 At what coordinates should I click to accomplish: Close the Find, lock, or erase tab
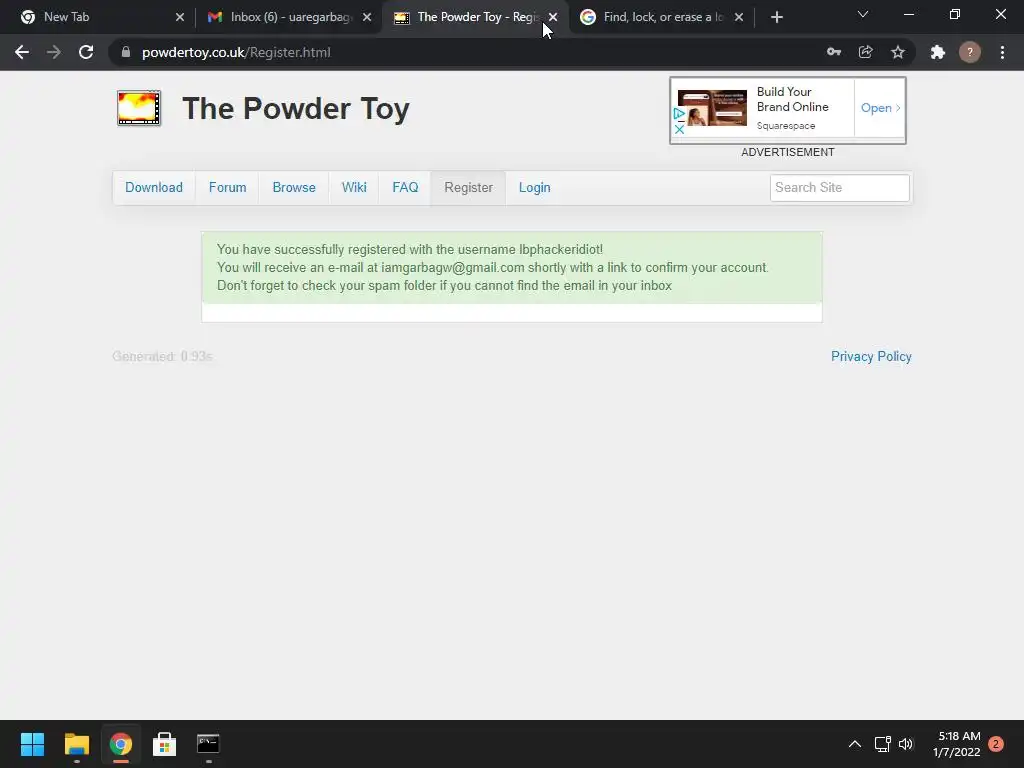[739, 17]
